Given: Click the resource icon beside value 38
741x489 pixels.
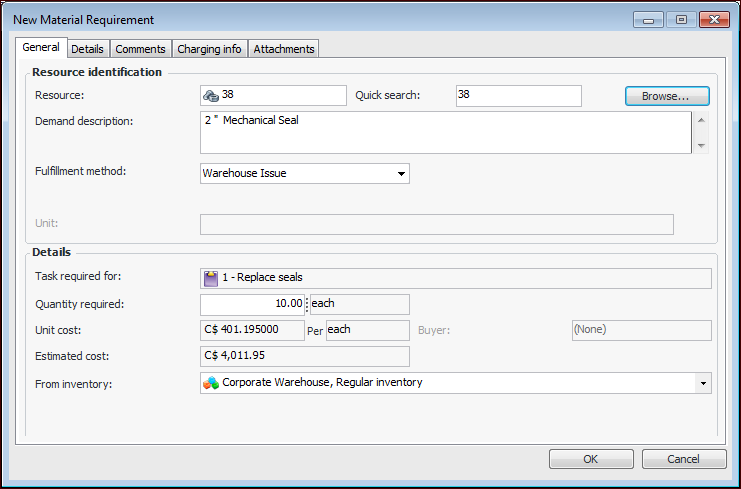Looking at the screenshot, I should [x=211, y=96].
